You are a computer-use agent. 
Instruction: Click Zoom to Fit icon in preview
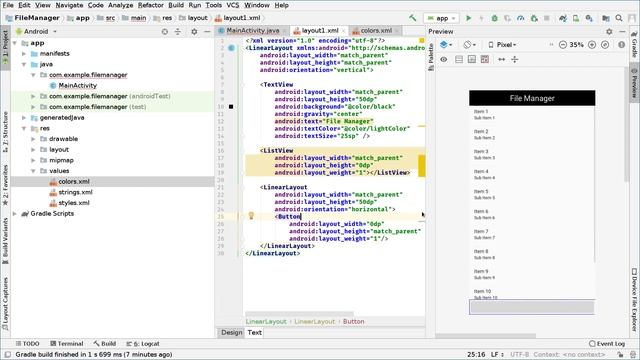pyautogui.click(x=605, y=45)
